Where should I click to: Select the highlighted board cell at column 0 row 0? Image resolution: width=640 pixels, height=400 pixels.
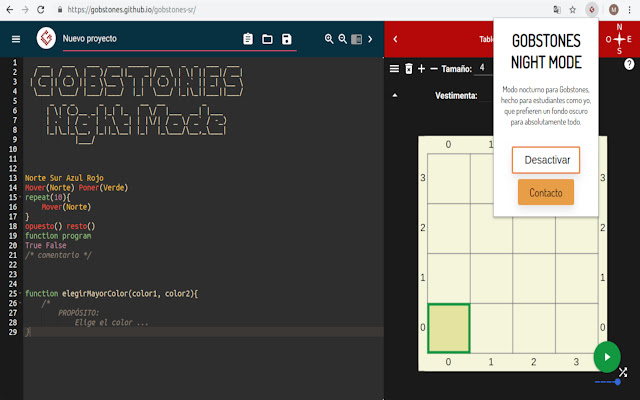point(449,328)
